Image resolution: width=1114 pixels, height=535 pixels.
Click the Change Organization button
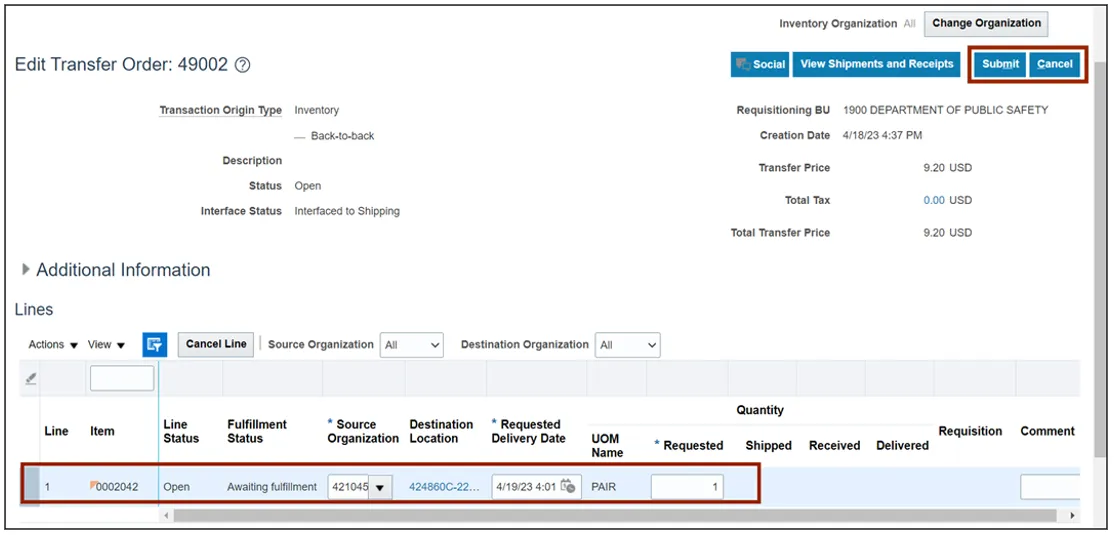[986, 23]
